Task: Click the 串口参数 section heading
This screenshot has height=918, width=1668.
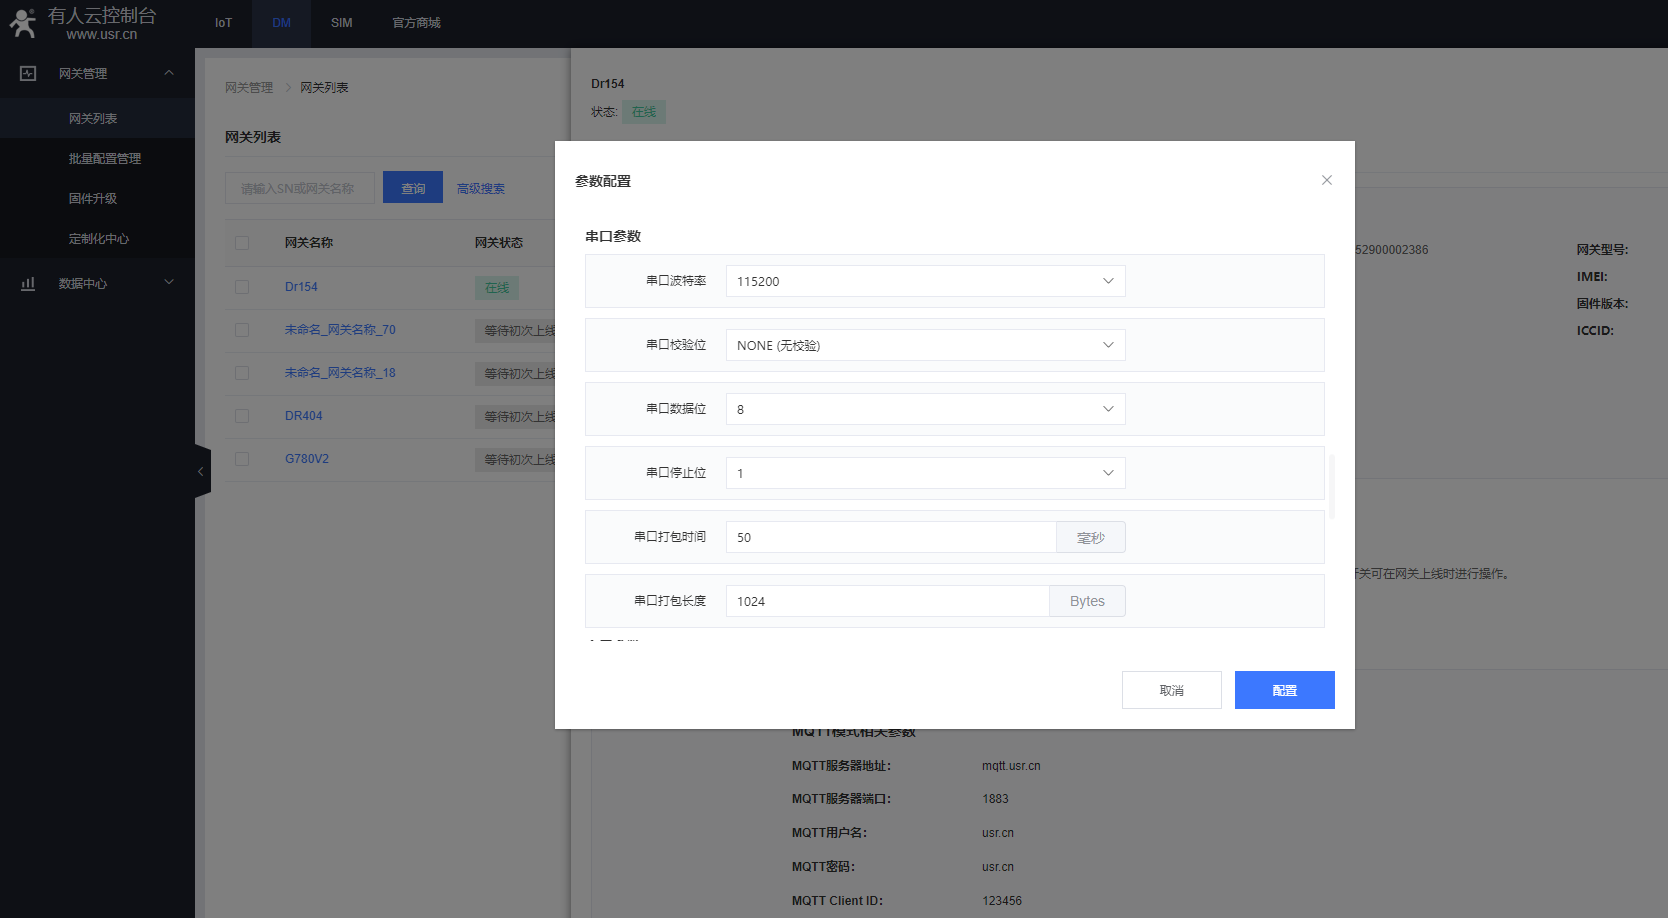Action: pyautogui.click(x=613, y=236)
